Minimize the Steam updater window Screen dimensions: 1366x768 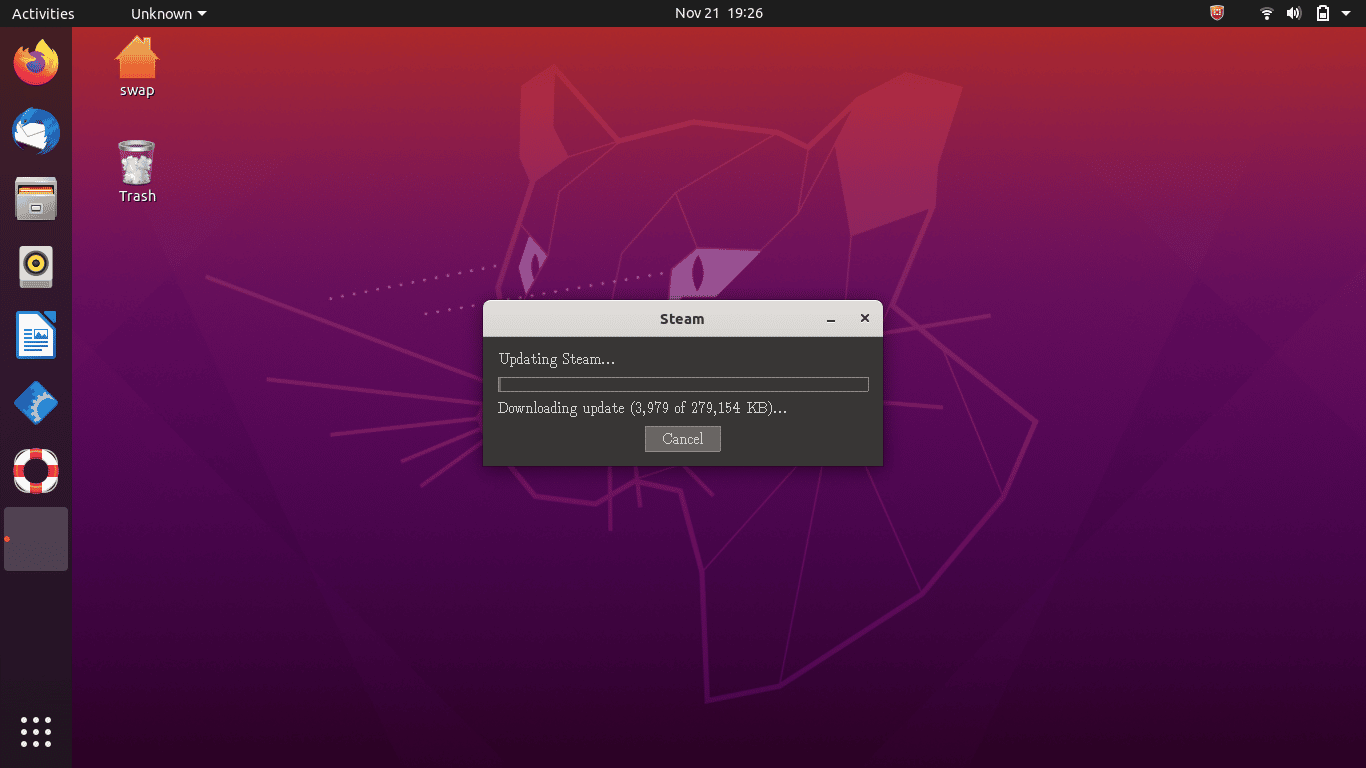tap(831, 319)
